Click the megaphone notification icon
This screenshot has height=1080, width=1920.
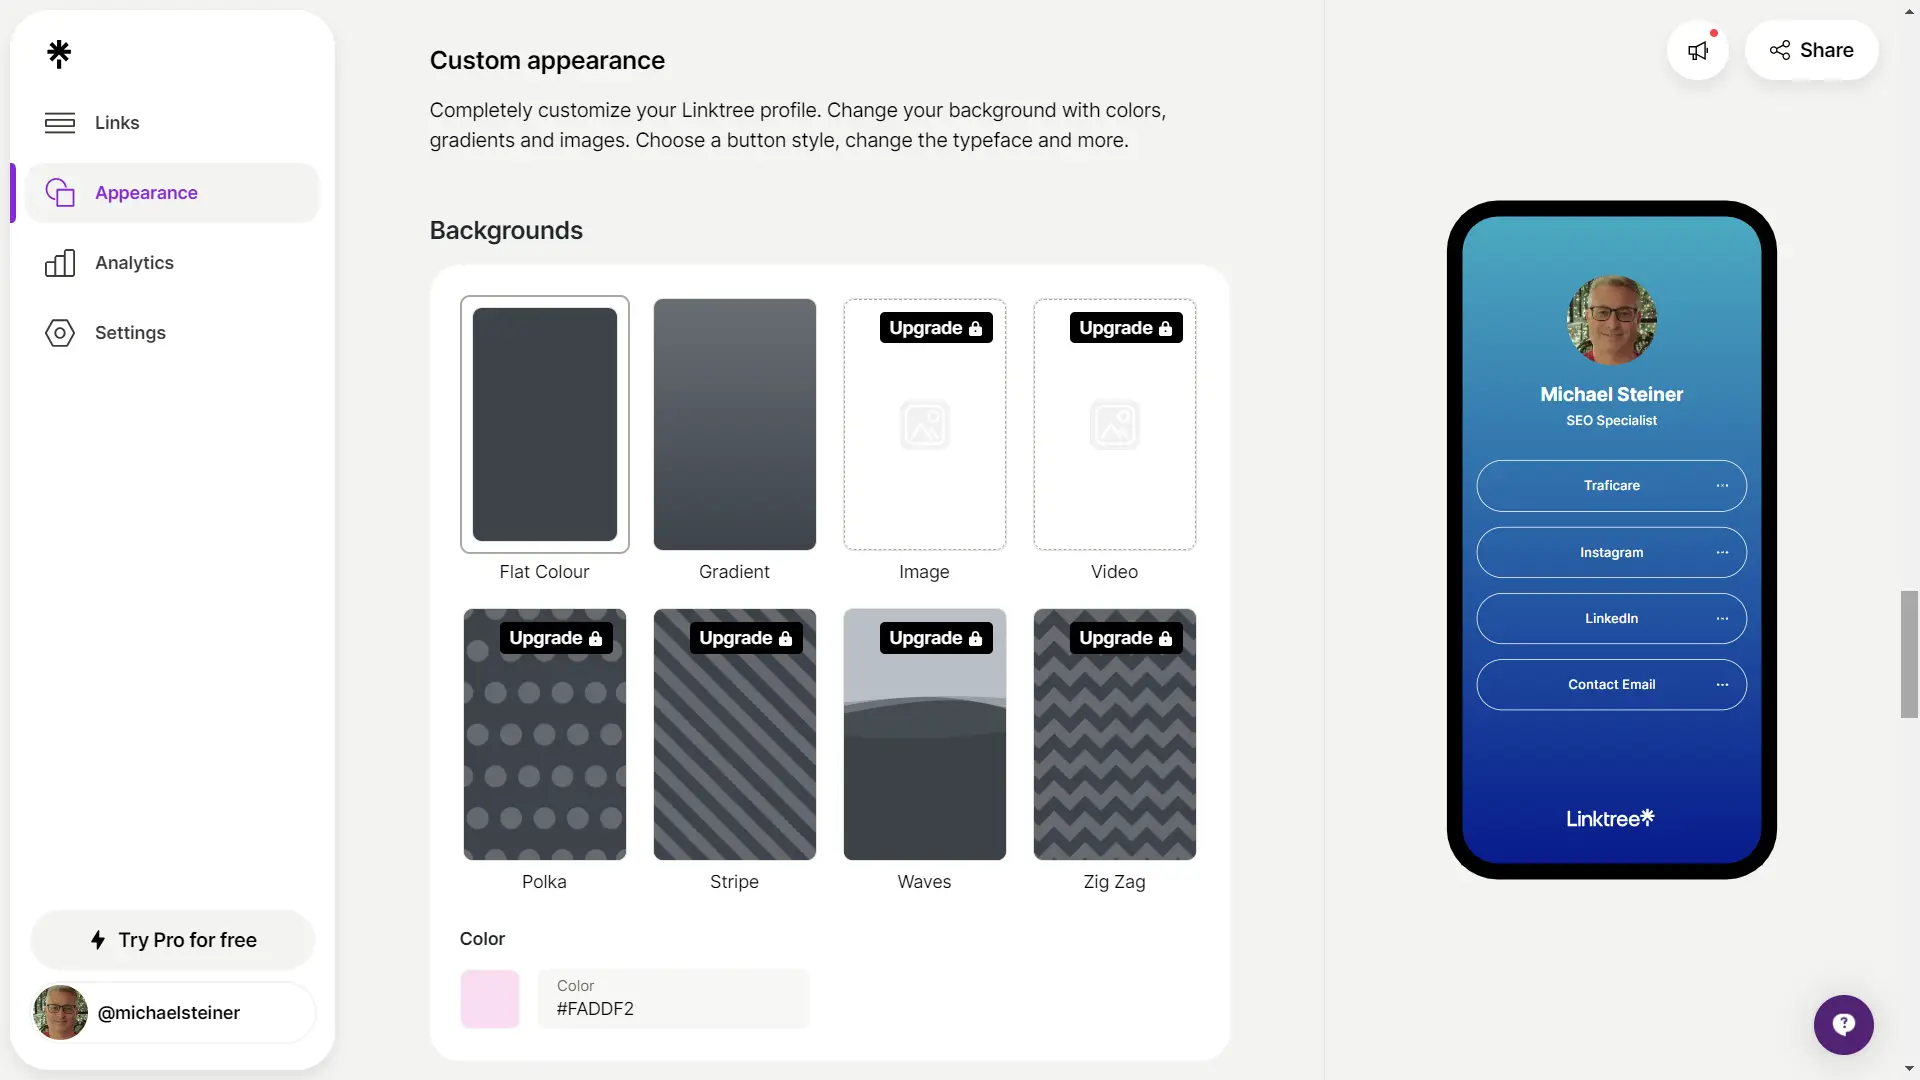[1698, 50]
